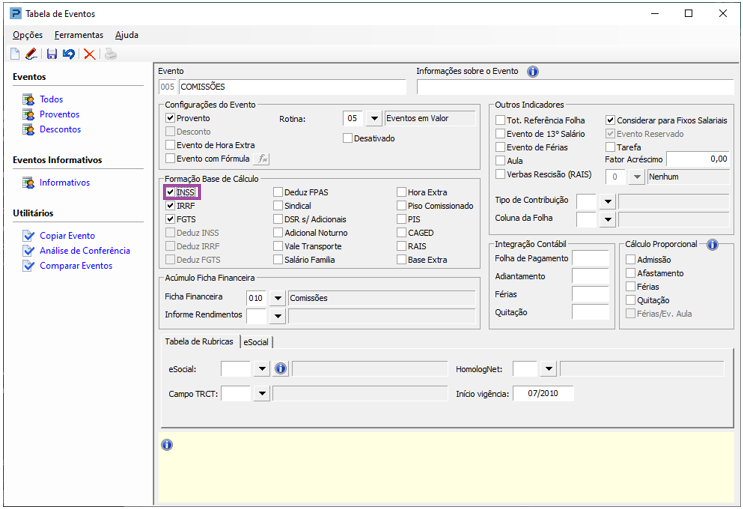Screen dimensions: 743x509
Task: Click the info icon beside eSocial dropdown
Action: pyautogui.click(x=281, y=368)
